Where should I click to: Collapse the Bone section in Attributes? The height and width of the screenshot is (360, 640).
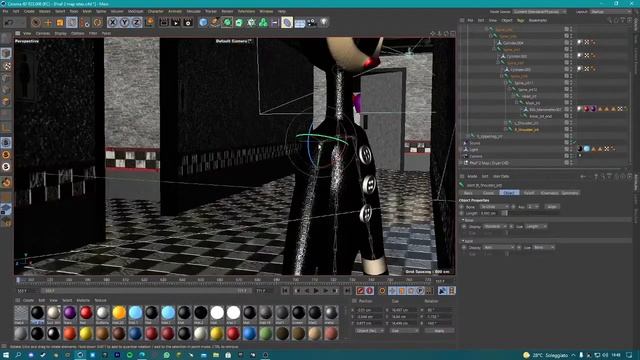click(x=464, y=220)
